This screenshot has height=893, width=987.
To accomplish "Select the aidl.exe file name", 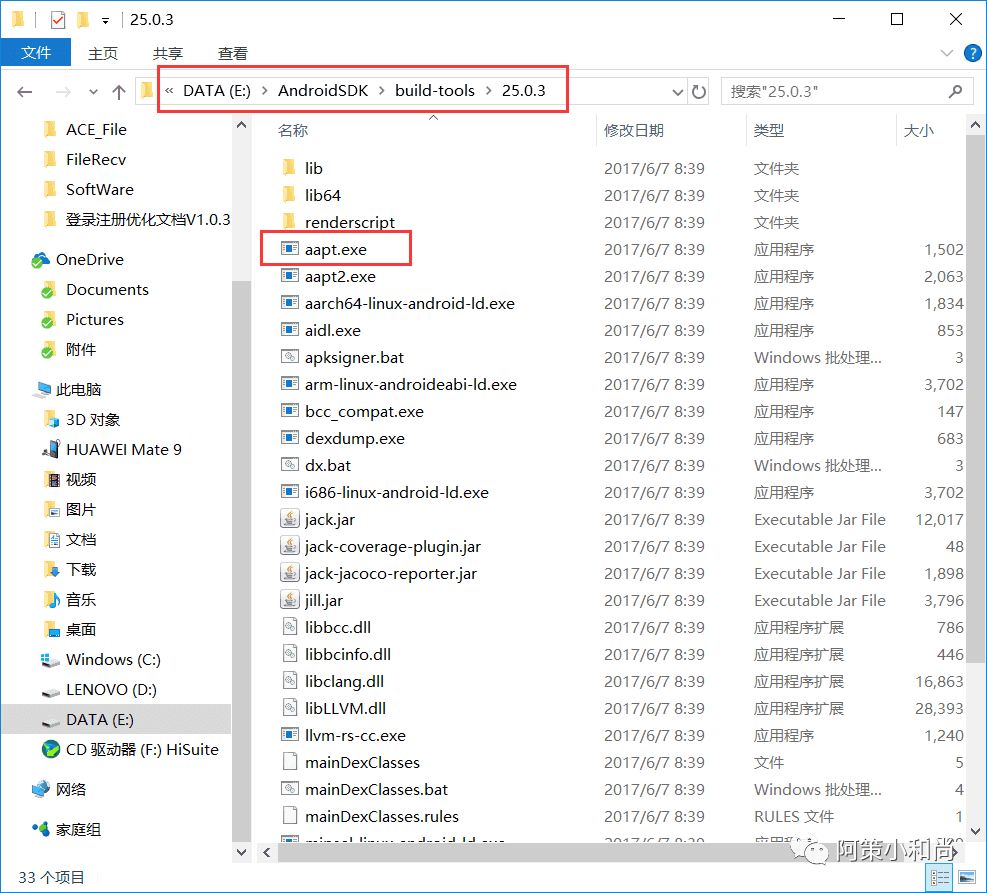I will coord(333,330).
